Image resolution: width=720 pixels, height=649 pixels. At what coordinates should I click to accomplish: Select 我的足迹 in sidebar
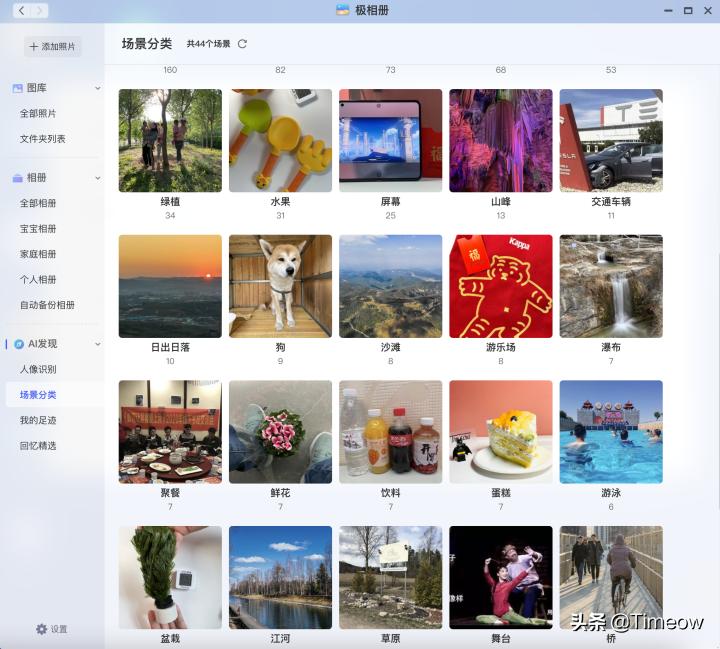pos(38,420)
